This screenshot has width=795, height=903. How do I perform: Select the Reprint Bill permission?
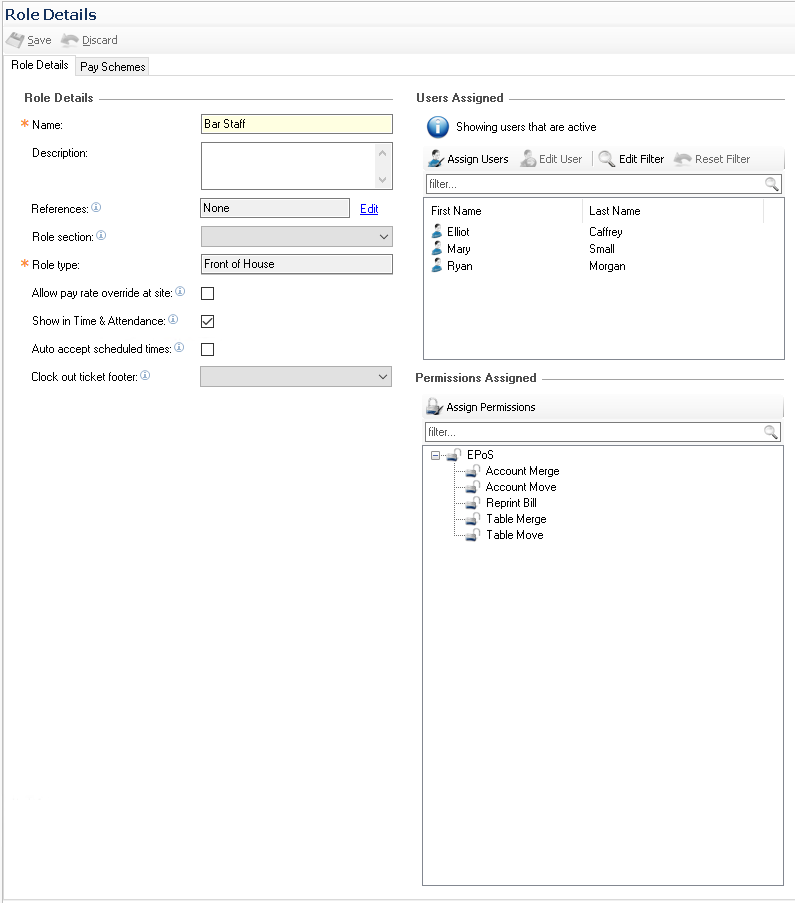pos(511,503)
